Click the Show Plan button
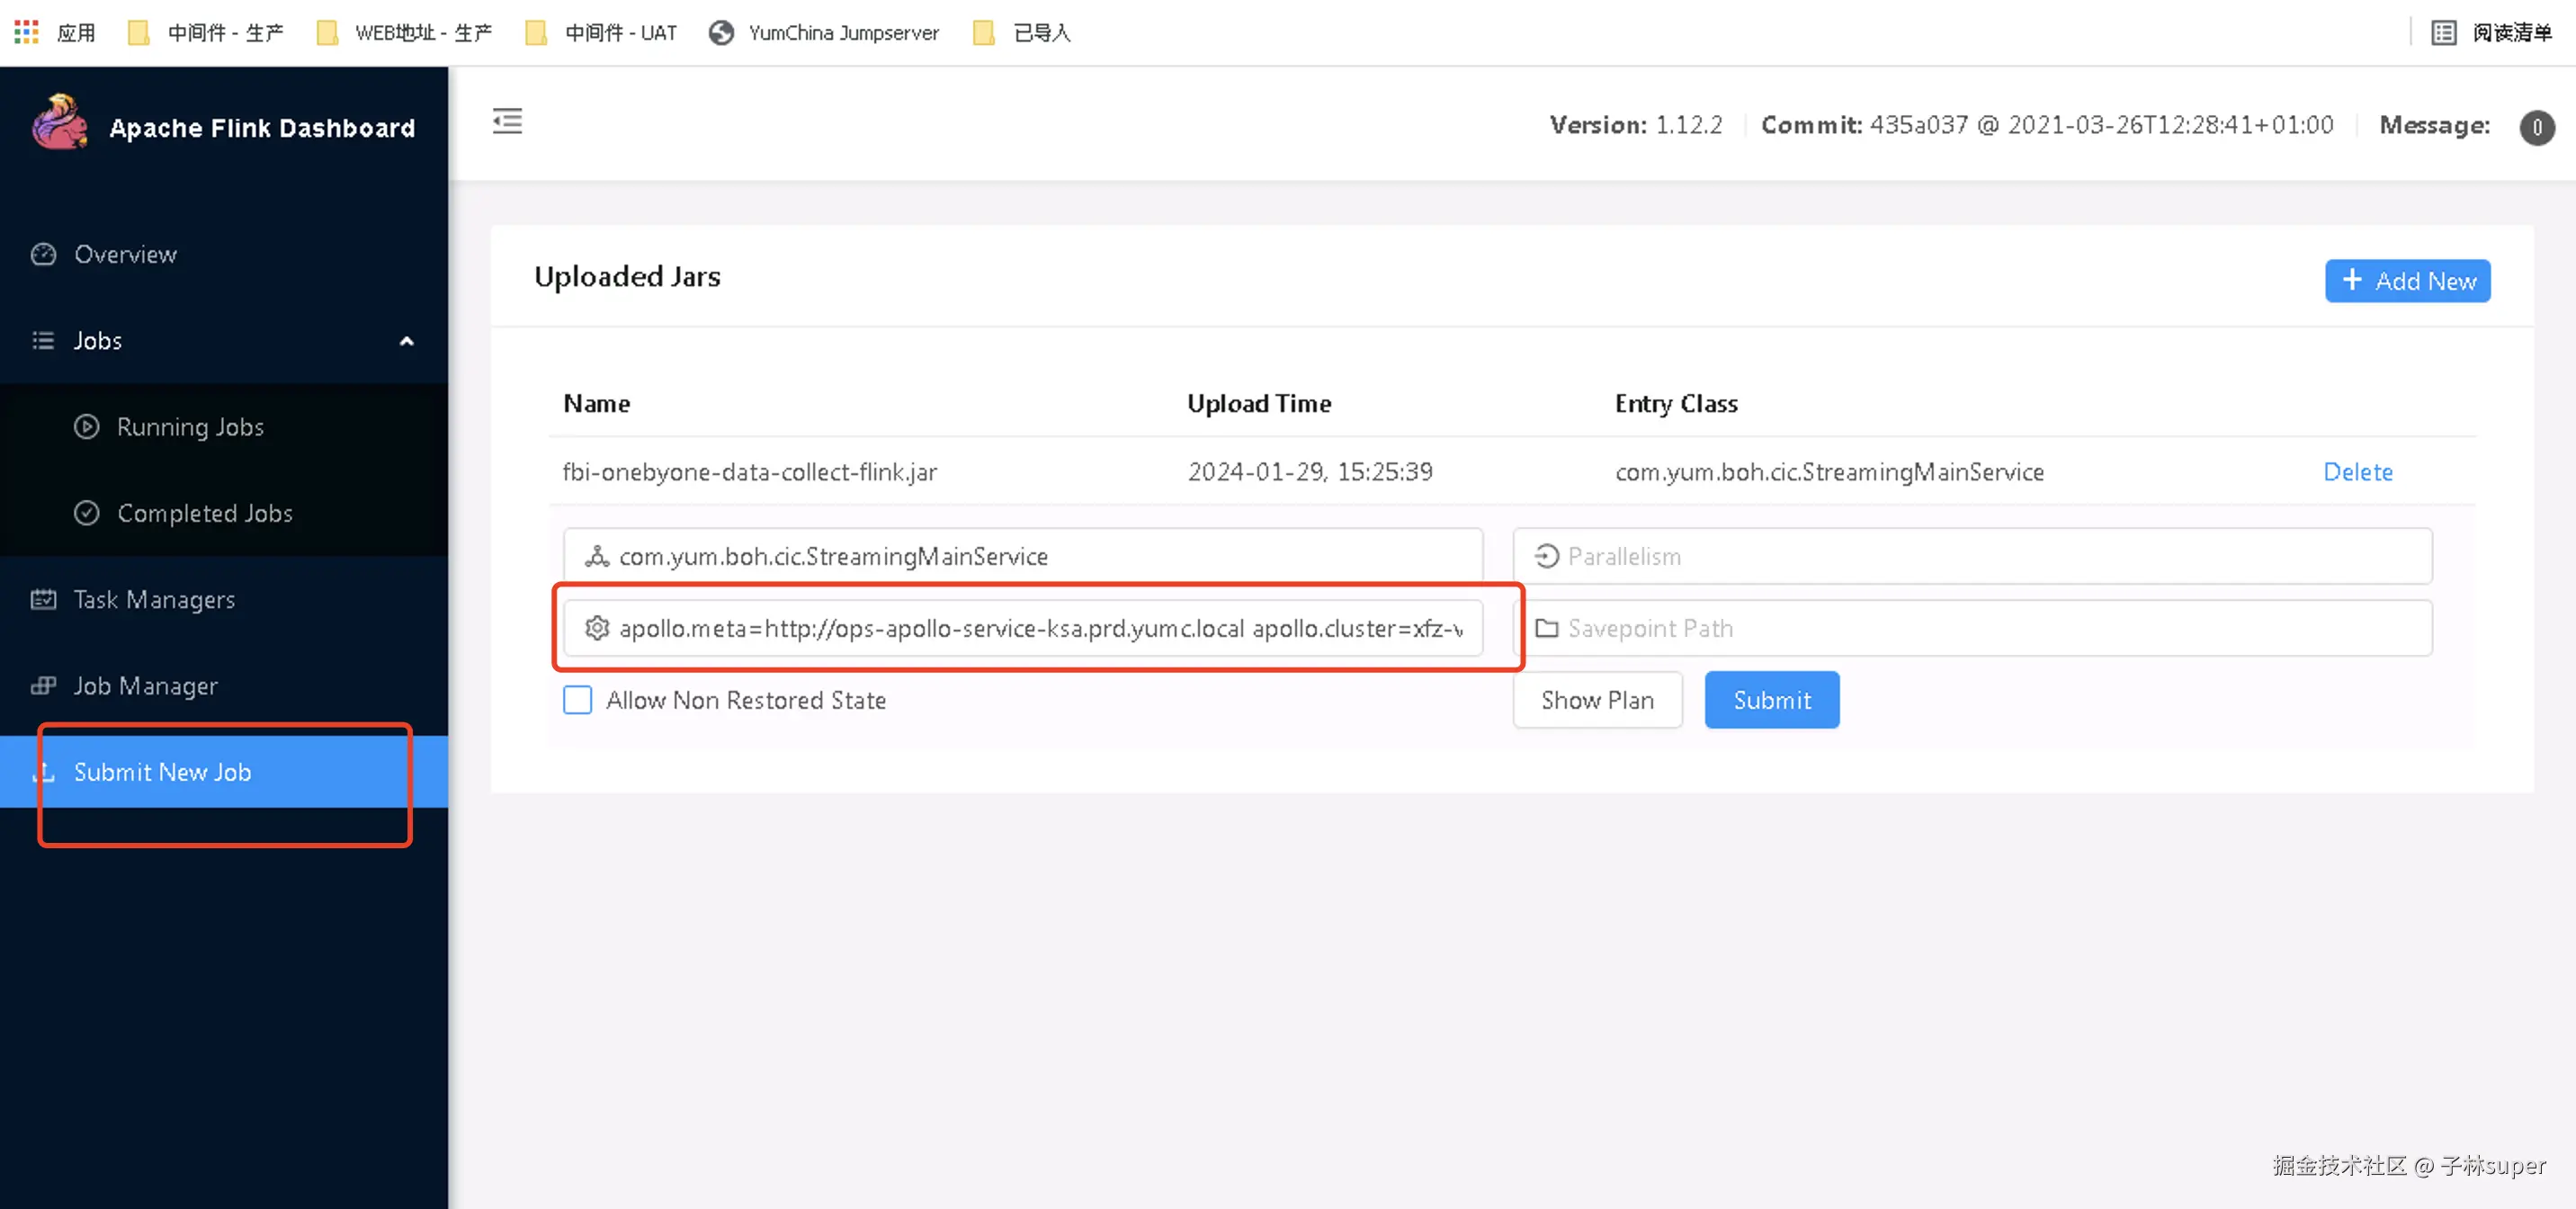2576x1209 pixels. (1596, 700)
